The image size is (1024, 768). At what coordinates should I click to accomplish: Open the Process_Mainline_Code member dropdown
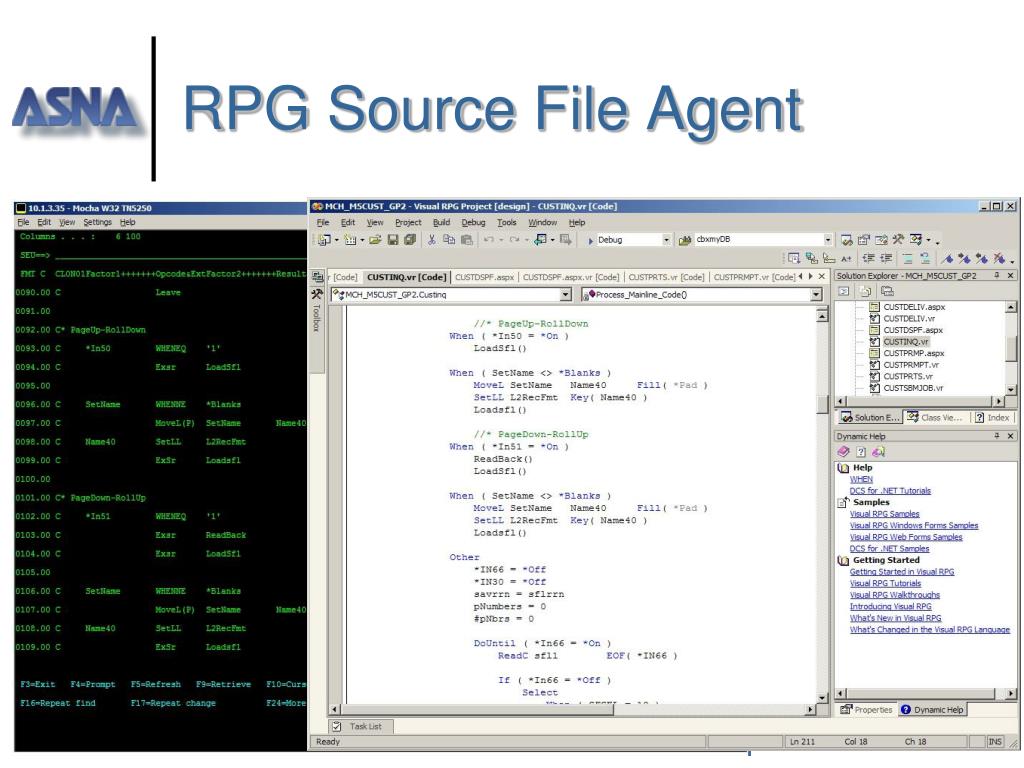(816, 295)
